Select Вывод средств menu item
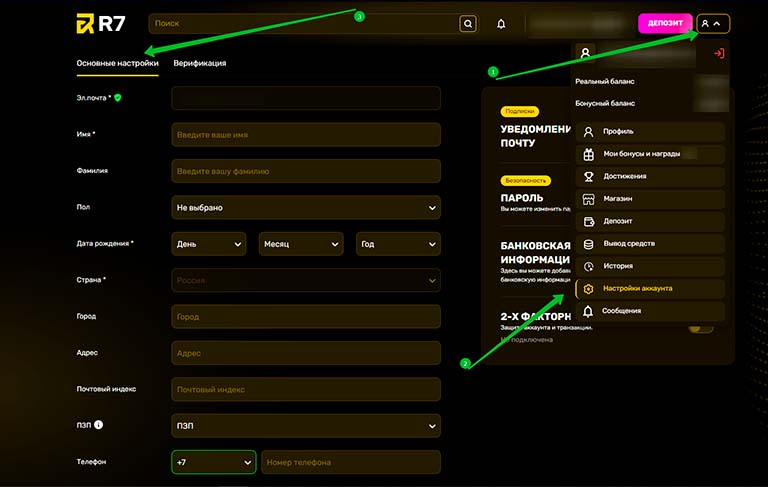 pos(650,244)
